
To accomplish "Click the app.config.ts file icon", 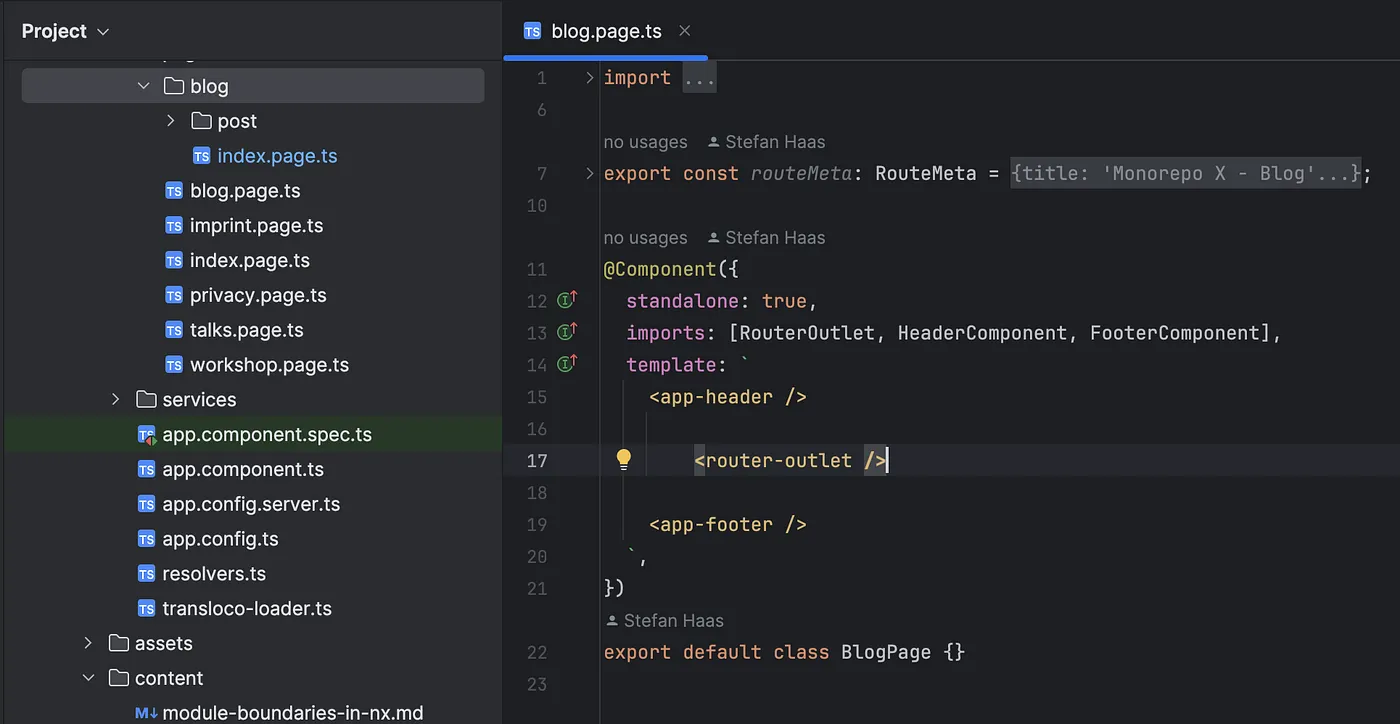I will point(146,539).
